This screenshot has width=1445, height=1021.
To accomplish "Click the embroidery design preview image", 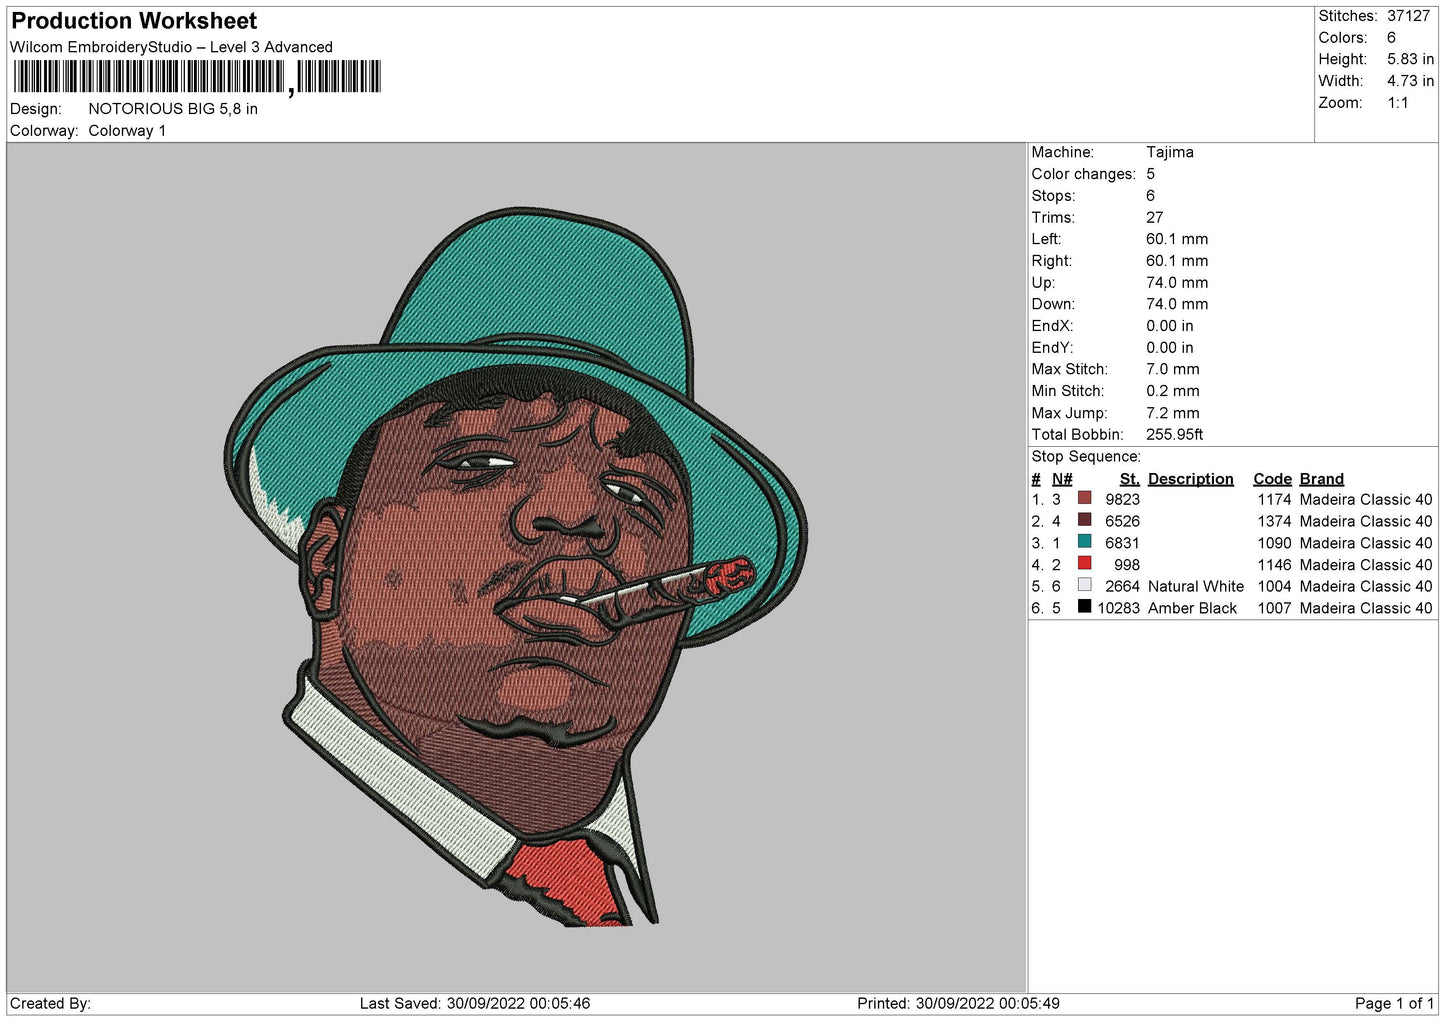I will coord(516,567).
